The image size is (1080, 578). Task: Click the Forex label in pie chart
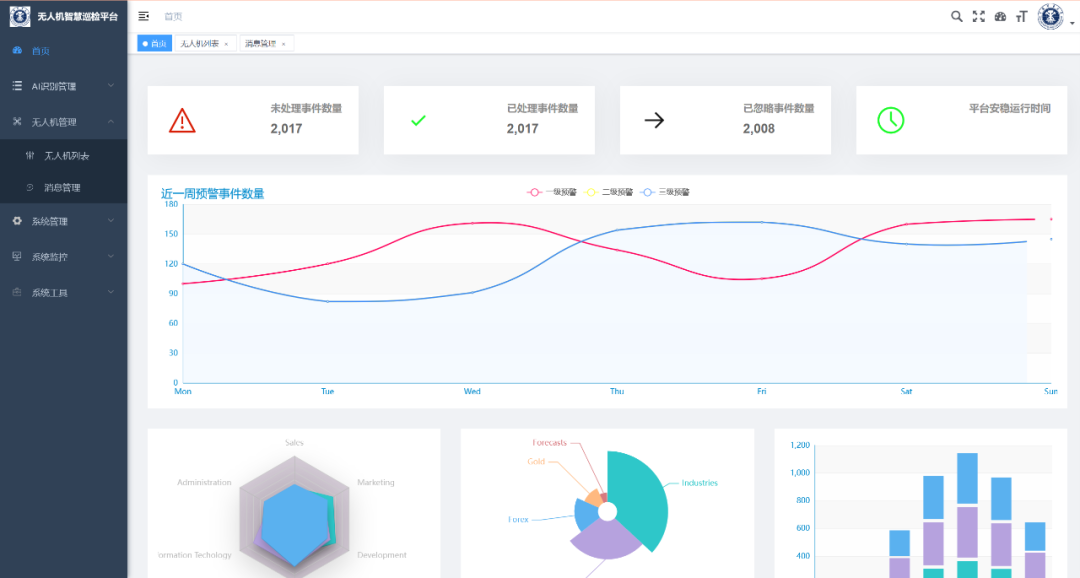coord(518,519)
